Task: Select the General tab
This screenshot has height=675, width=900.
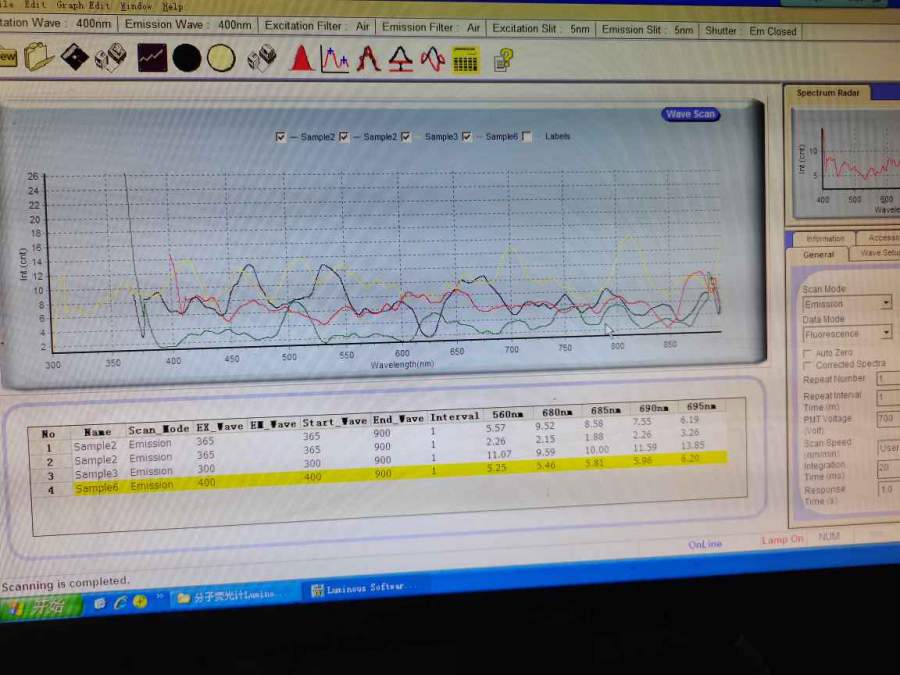Action: [x=818, y=254]
